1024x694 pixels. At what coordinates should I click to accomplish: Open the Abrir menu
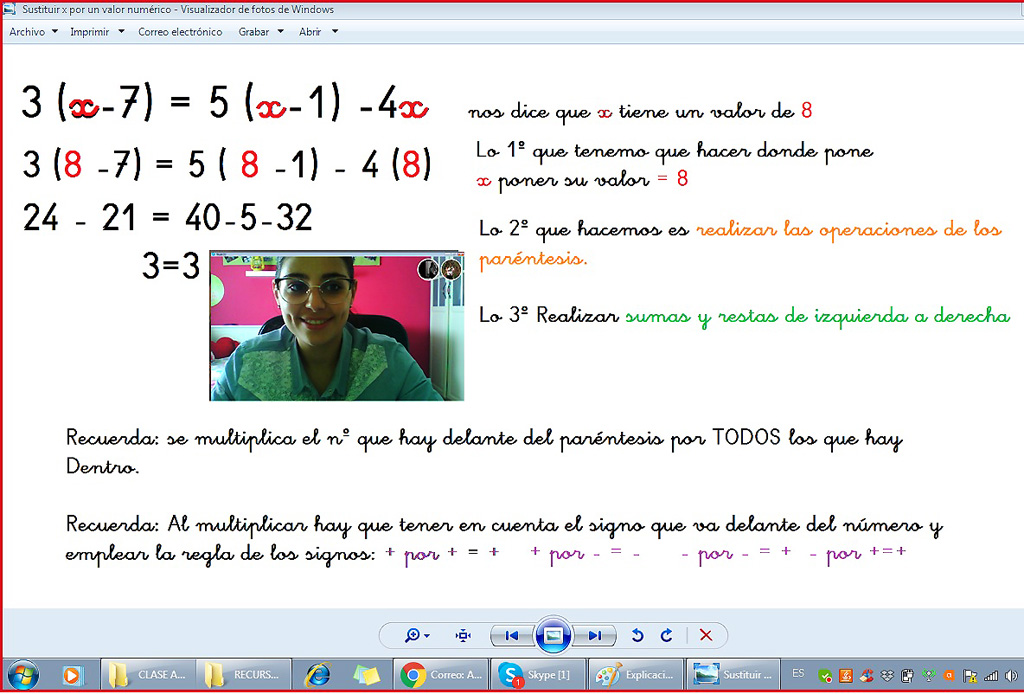click(x=318, y=32)
